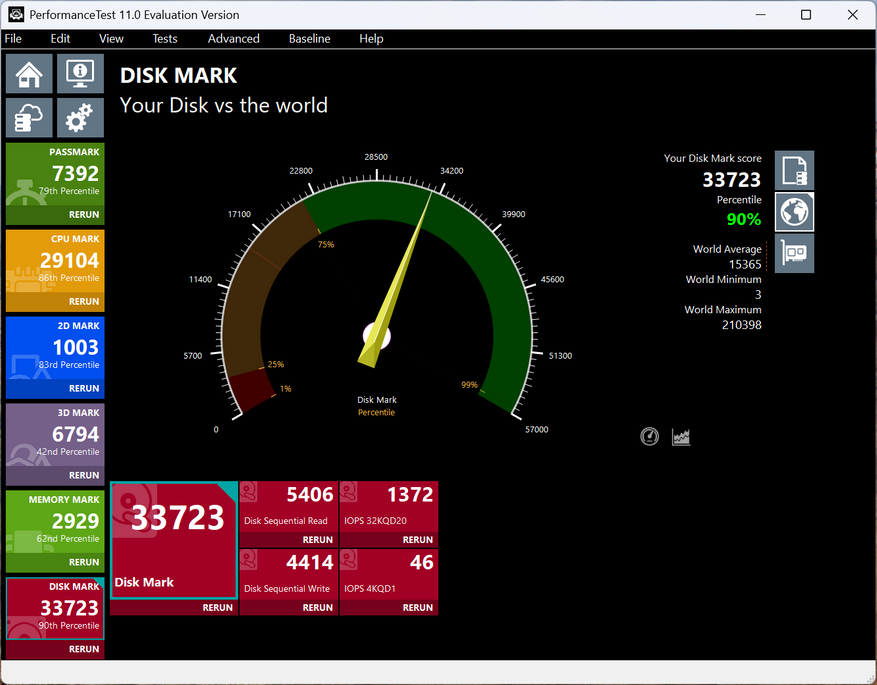
Task: Click the disk icon on IOPS 4KQD1 tile
Action: click(348, 560)
